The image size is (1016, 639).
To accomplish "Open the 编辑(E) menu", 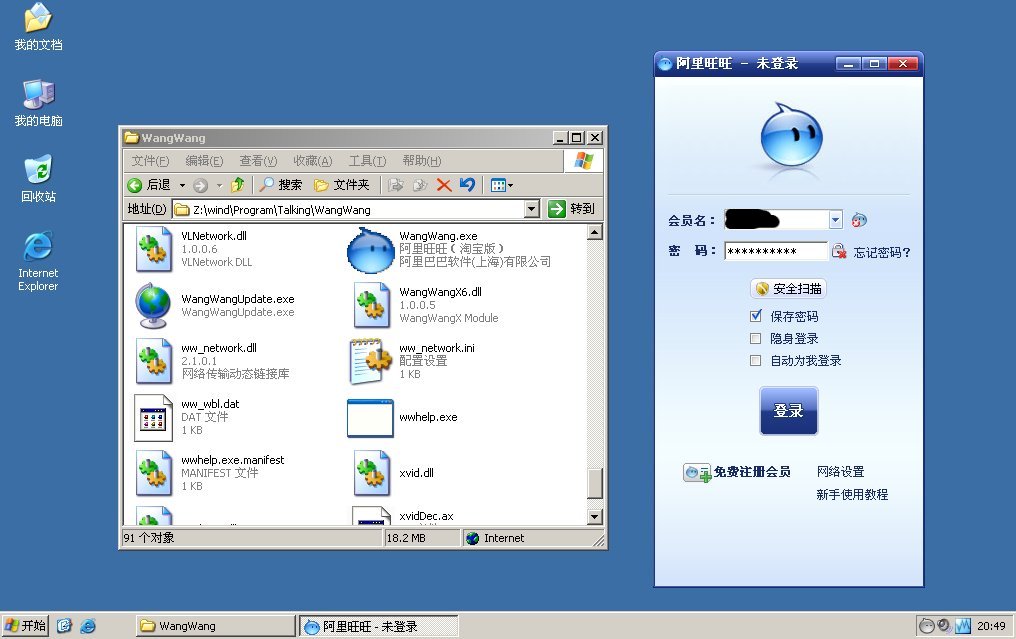I will [204, 161].
